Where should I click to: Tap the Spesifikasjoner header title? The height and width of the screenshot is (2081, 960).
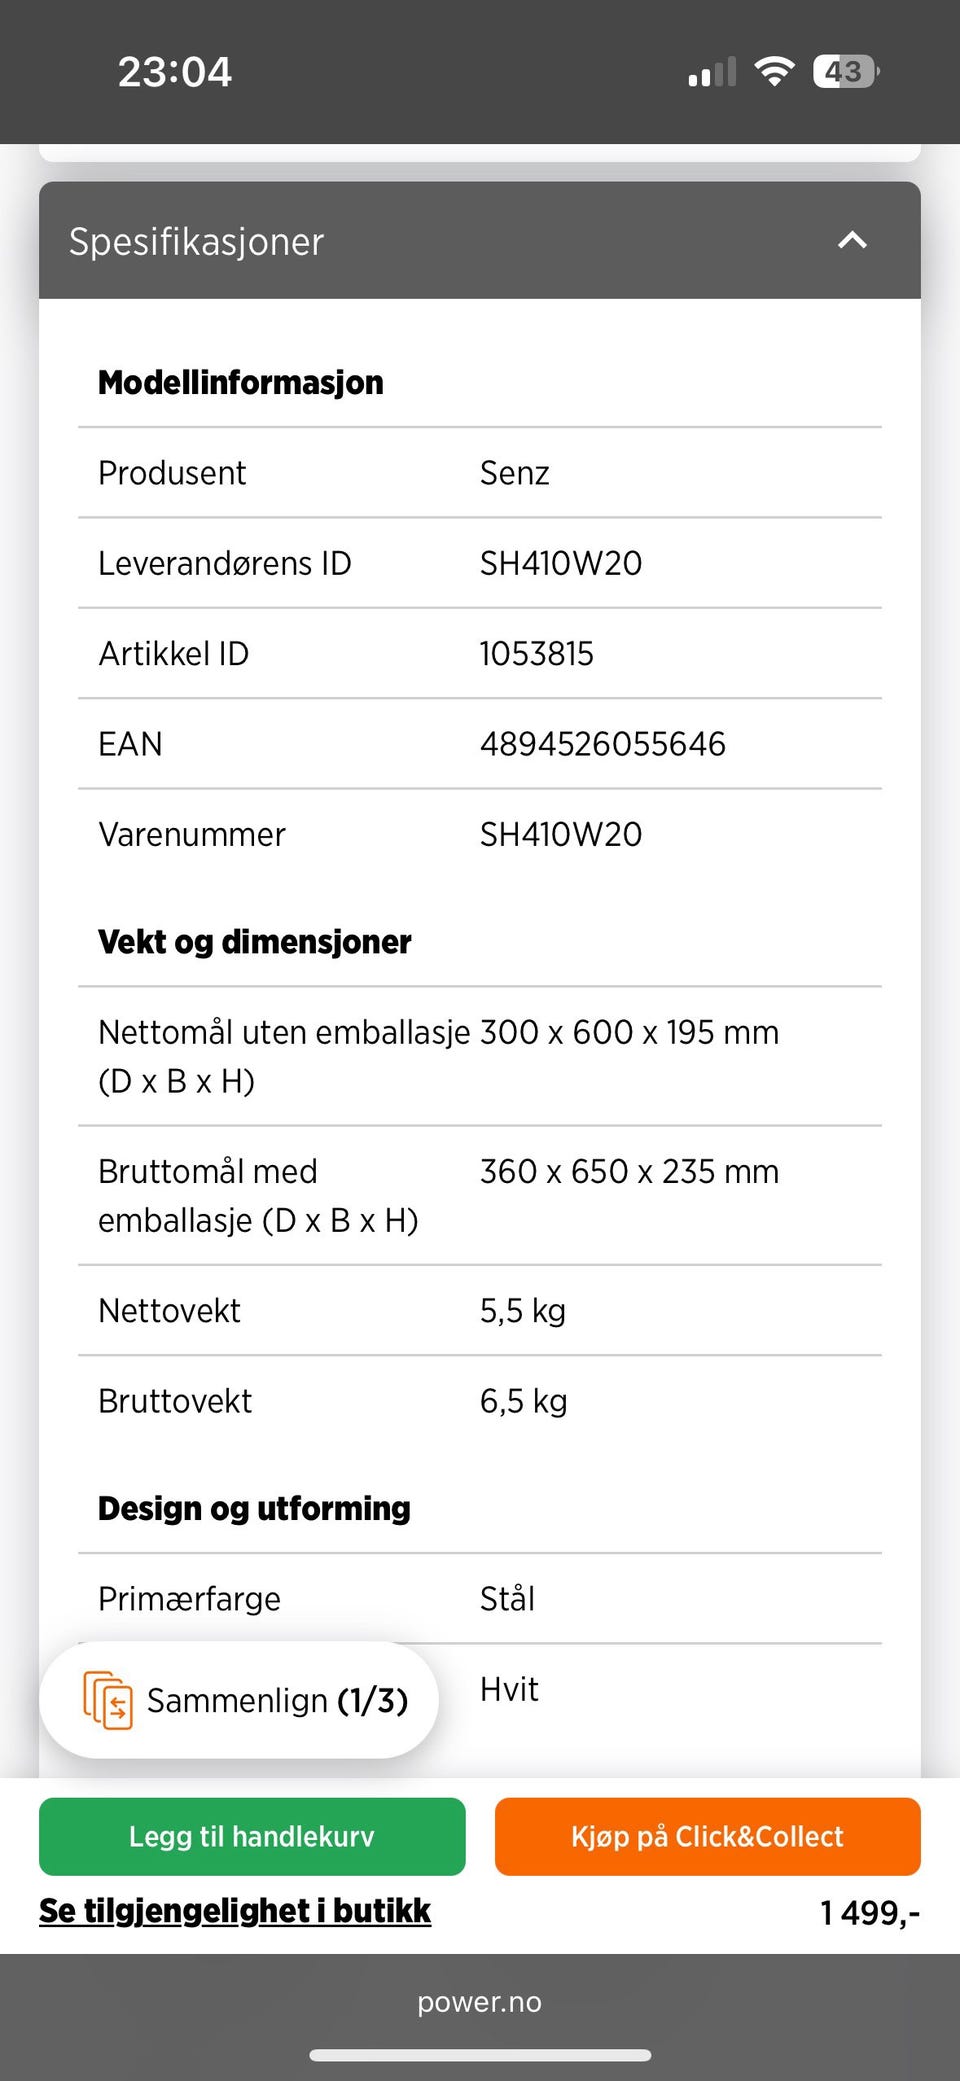(196, 242)
